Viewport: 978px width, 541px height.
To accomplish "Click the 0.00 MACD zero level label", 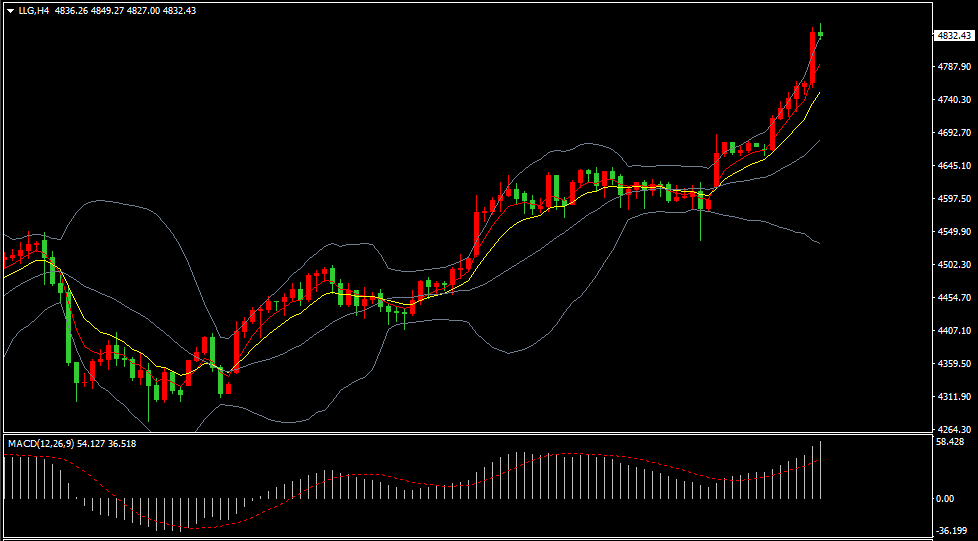I will 944,498.
